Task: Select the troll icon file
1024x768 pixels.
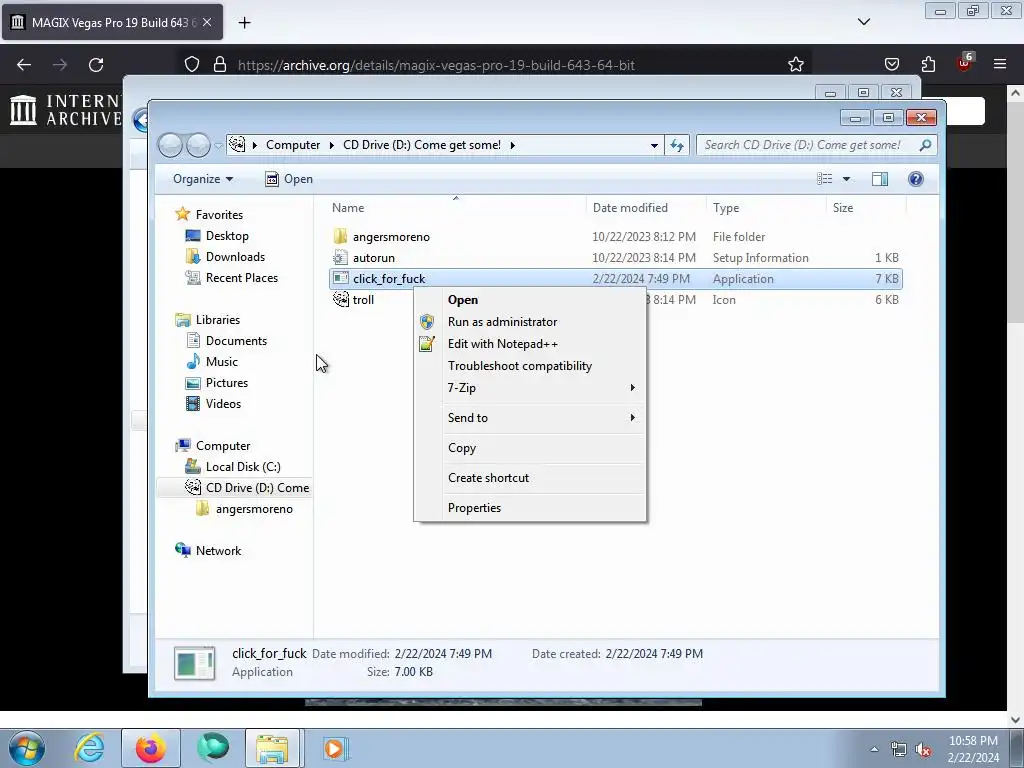Action: 363,300
